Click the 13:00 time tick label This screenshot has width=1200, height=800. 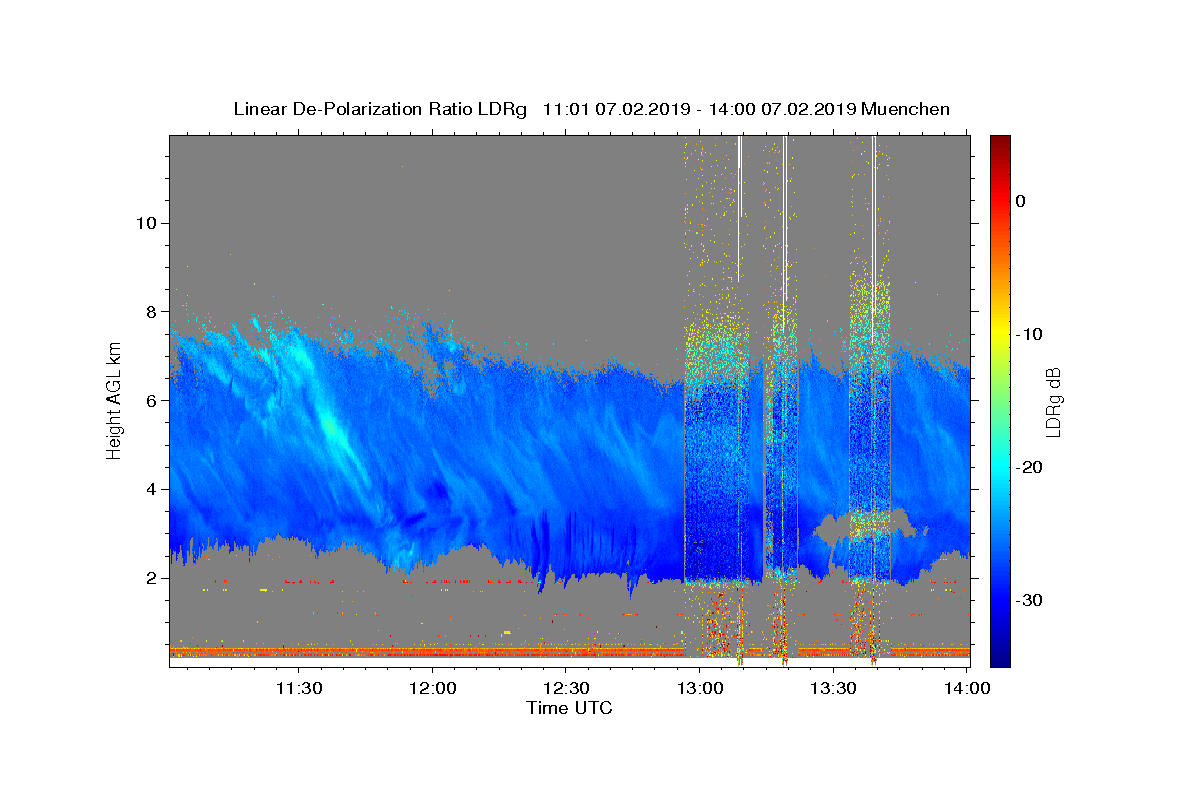click(699, 688)
